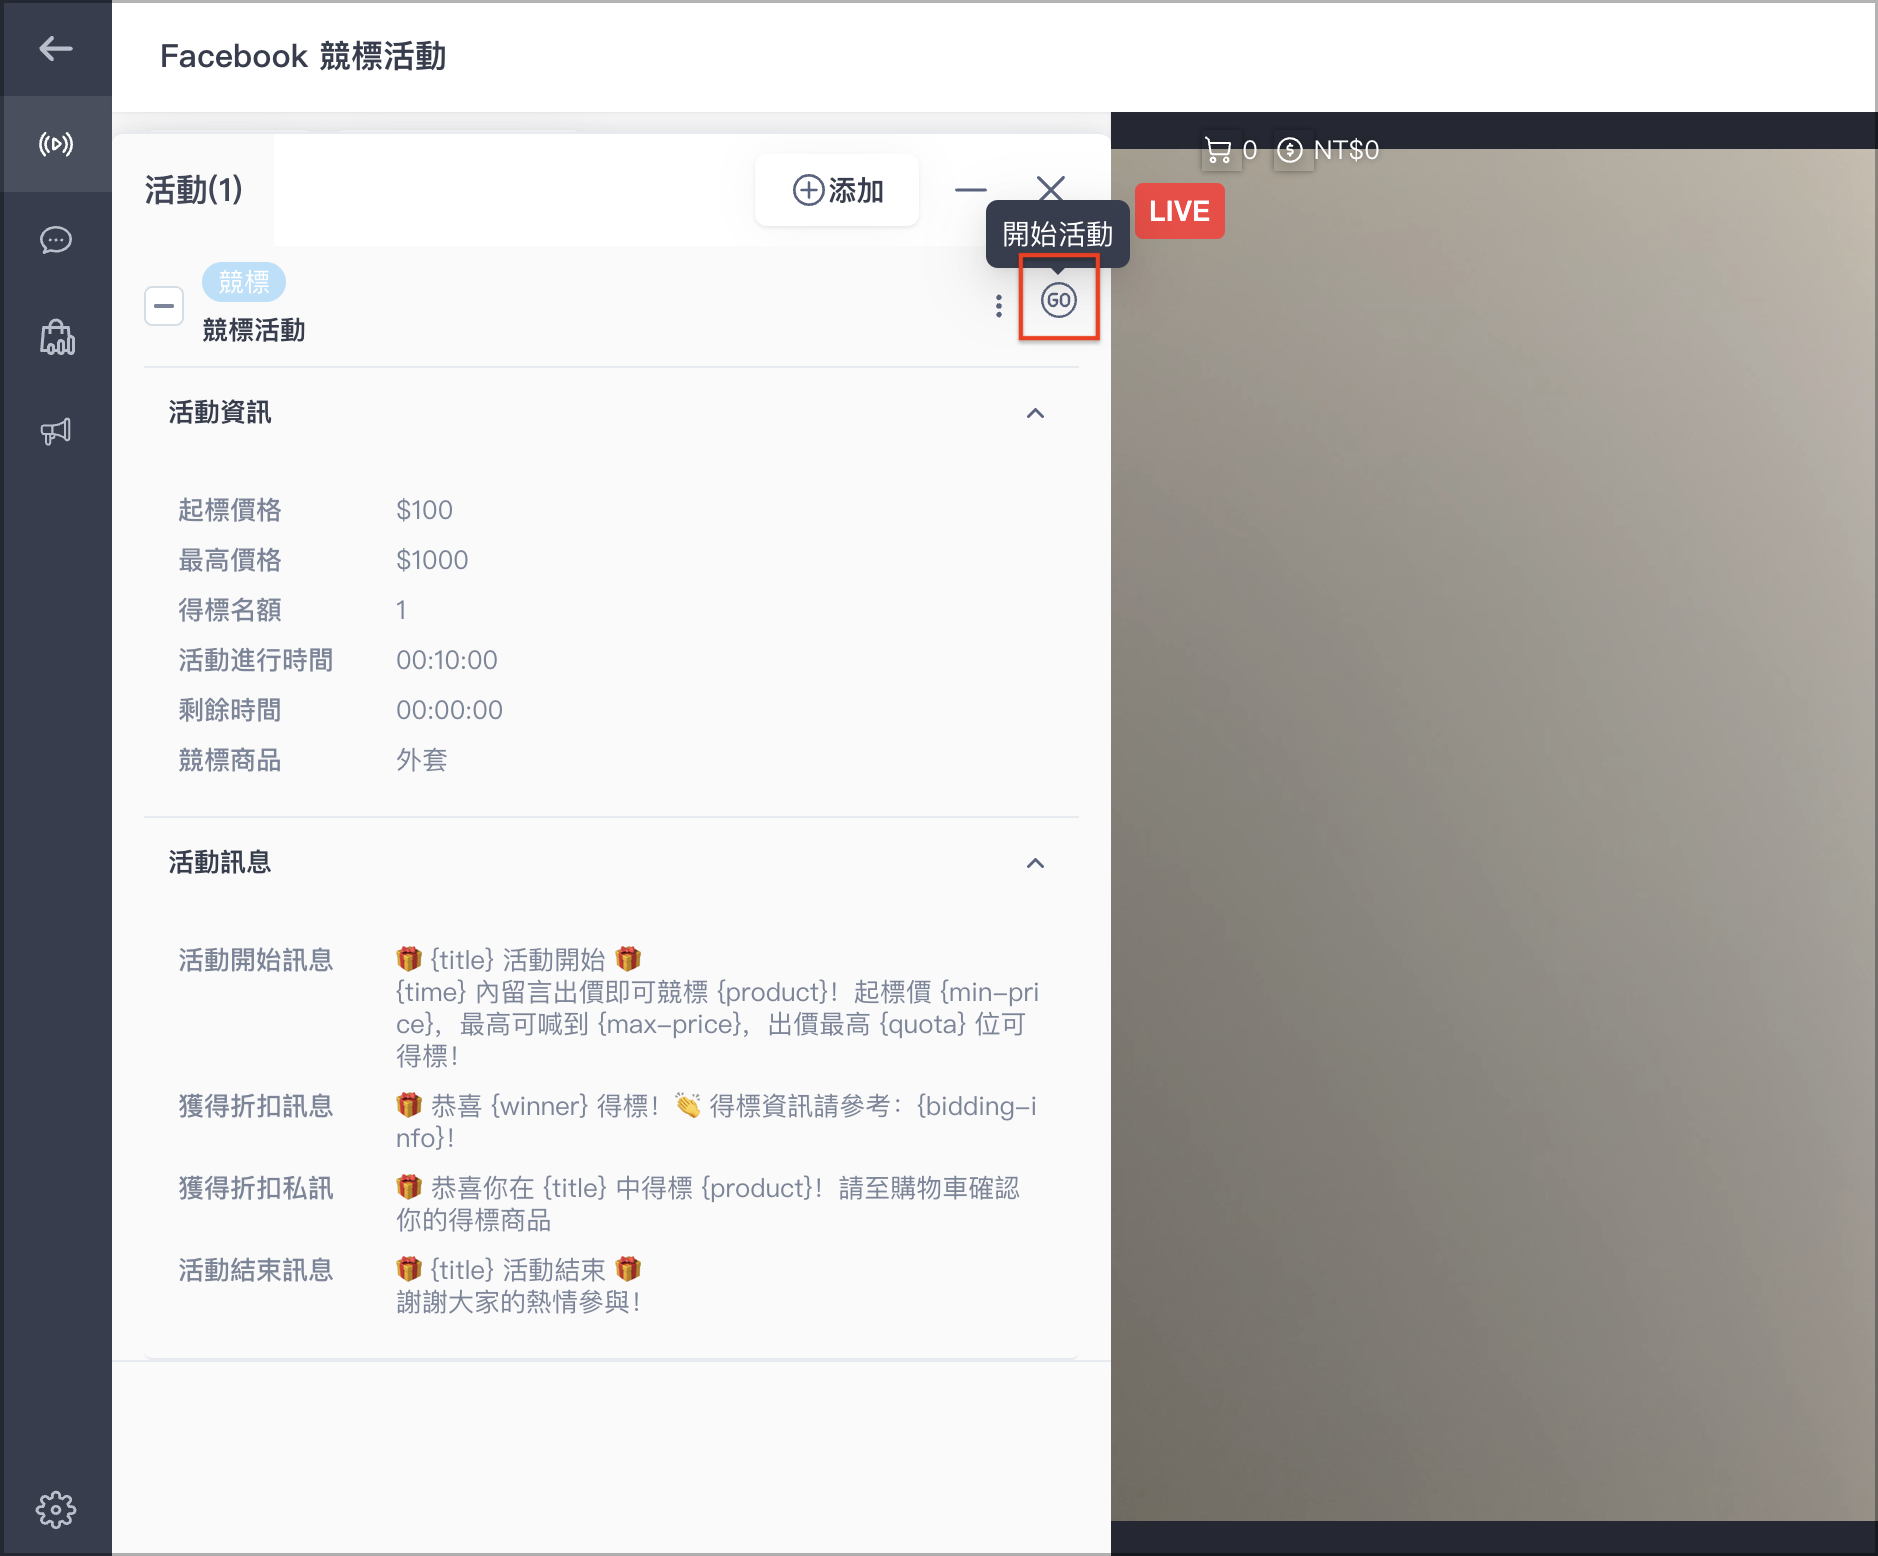The height and width of the screenshot is (1556, 1878).
Task: Collapse the 活動資訊 section chevron
Action: tap(1035, 413)
